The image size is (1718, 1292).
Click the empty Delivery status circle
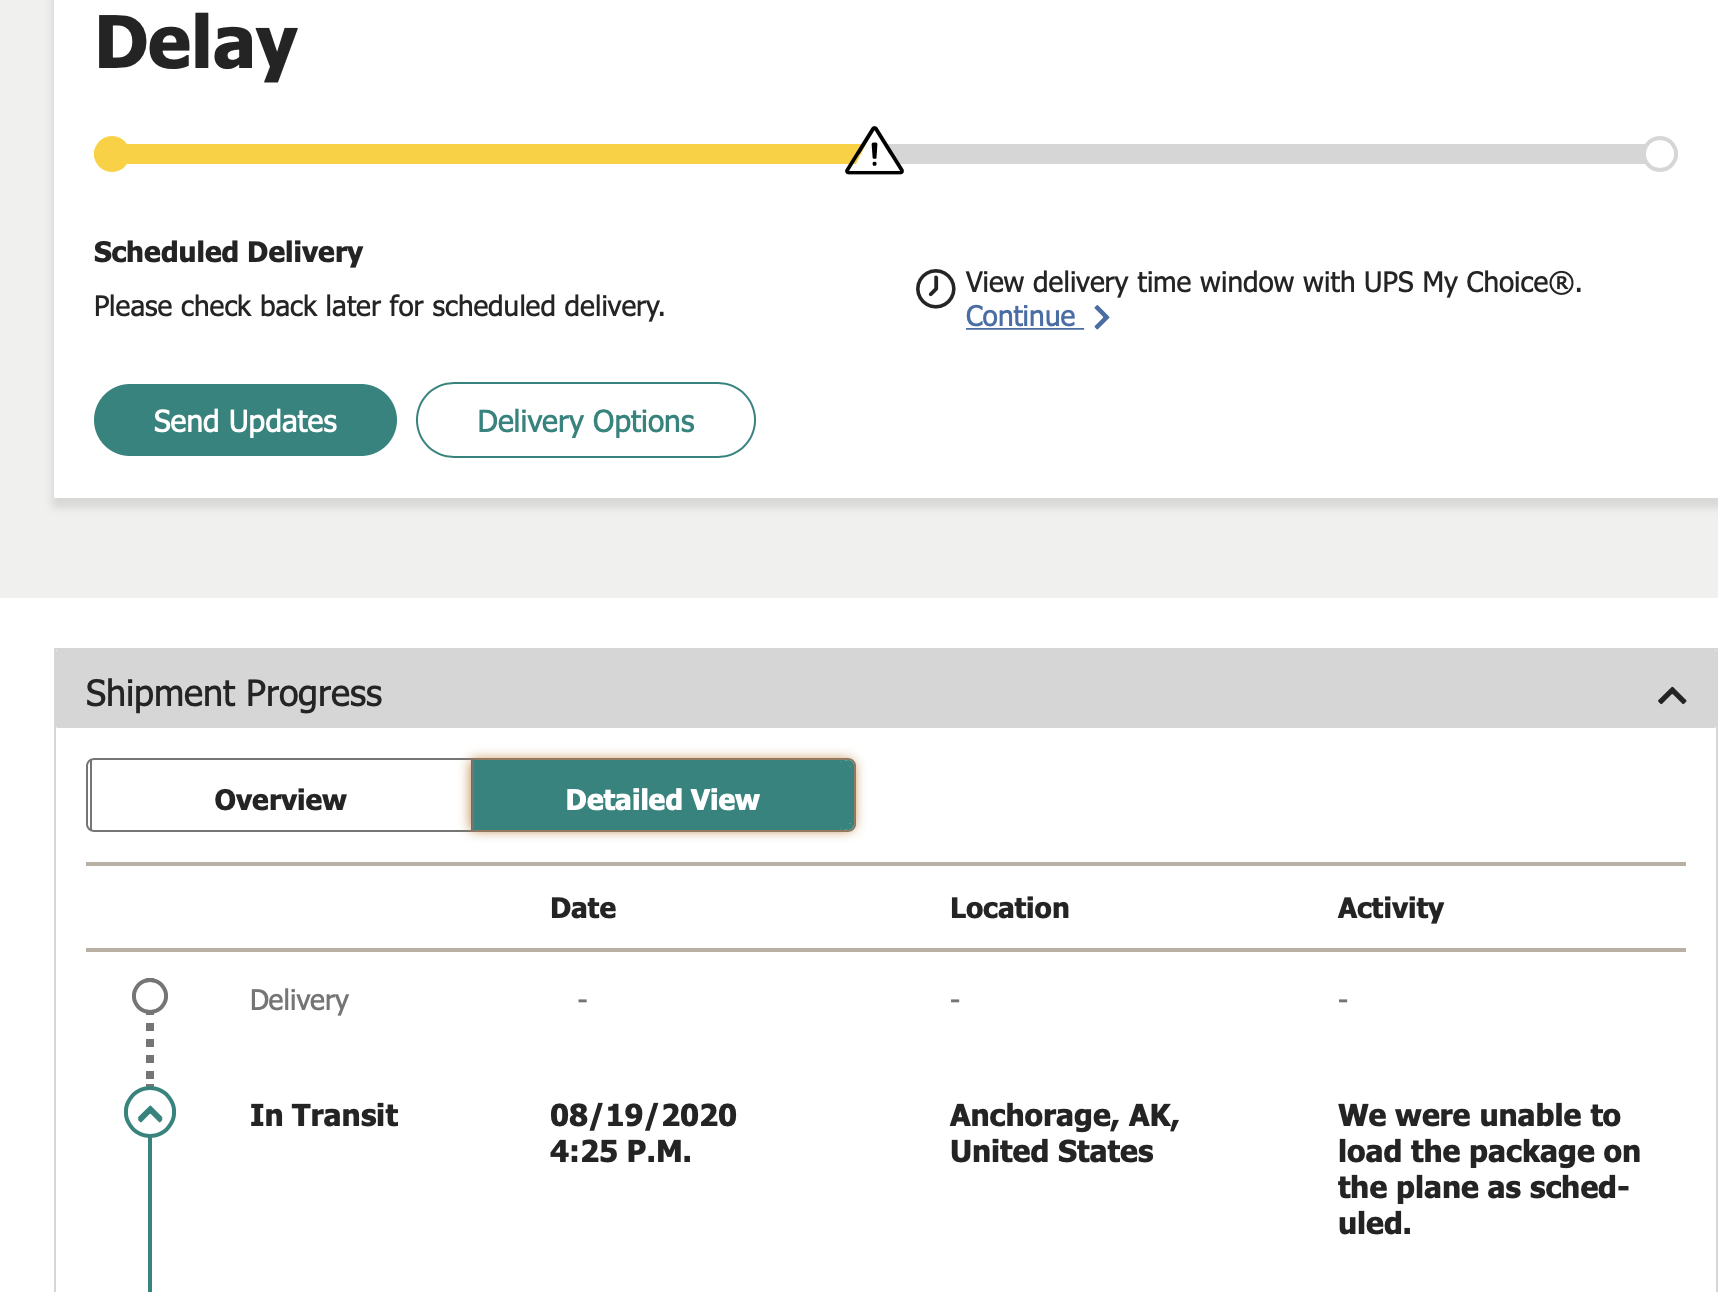pos(150,996)
